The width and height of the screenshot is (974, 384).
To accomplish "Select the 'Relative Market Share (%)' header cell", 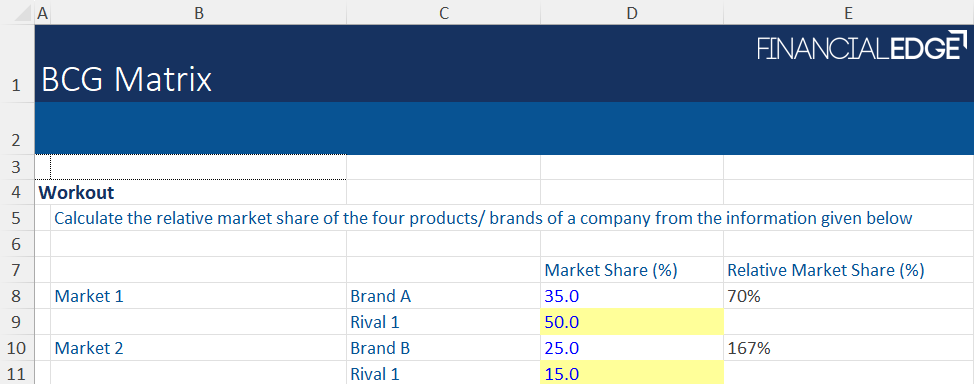I will coord(849,270).
